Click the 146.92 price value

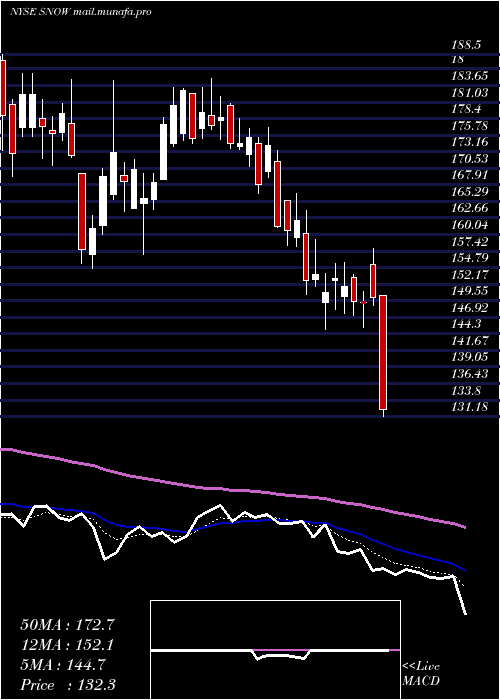click(470, 308)
